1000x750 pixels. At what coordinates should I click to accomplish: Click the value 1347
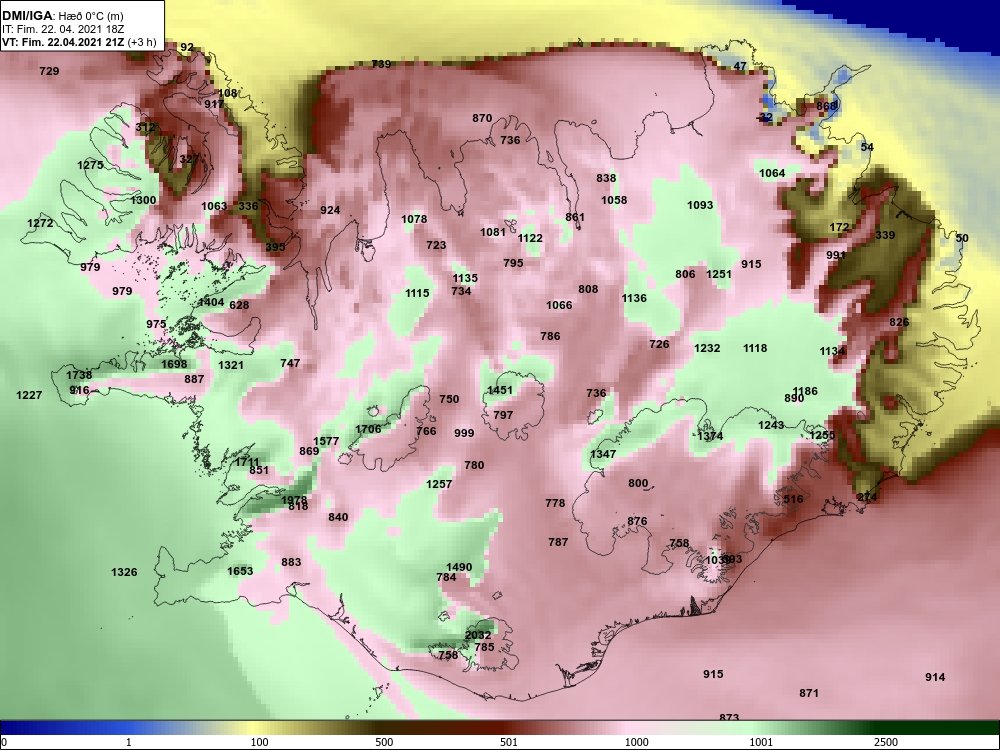pyautogui.click(x=603, y=454)
